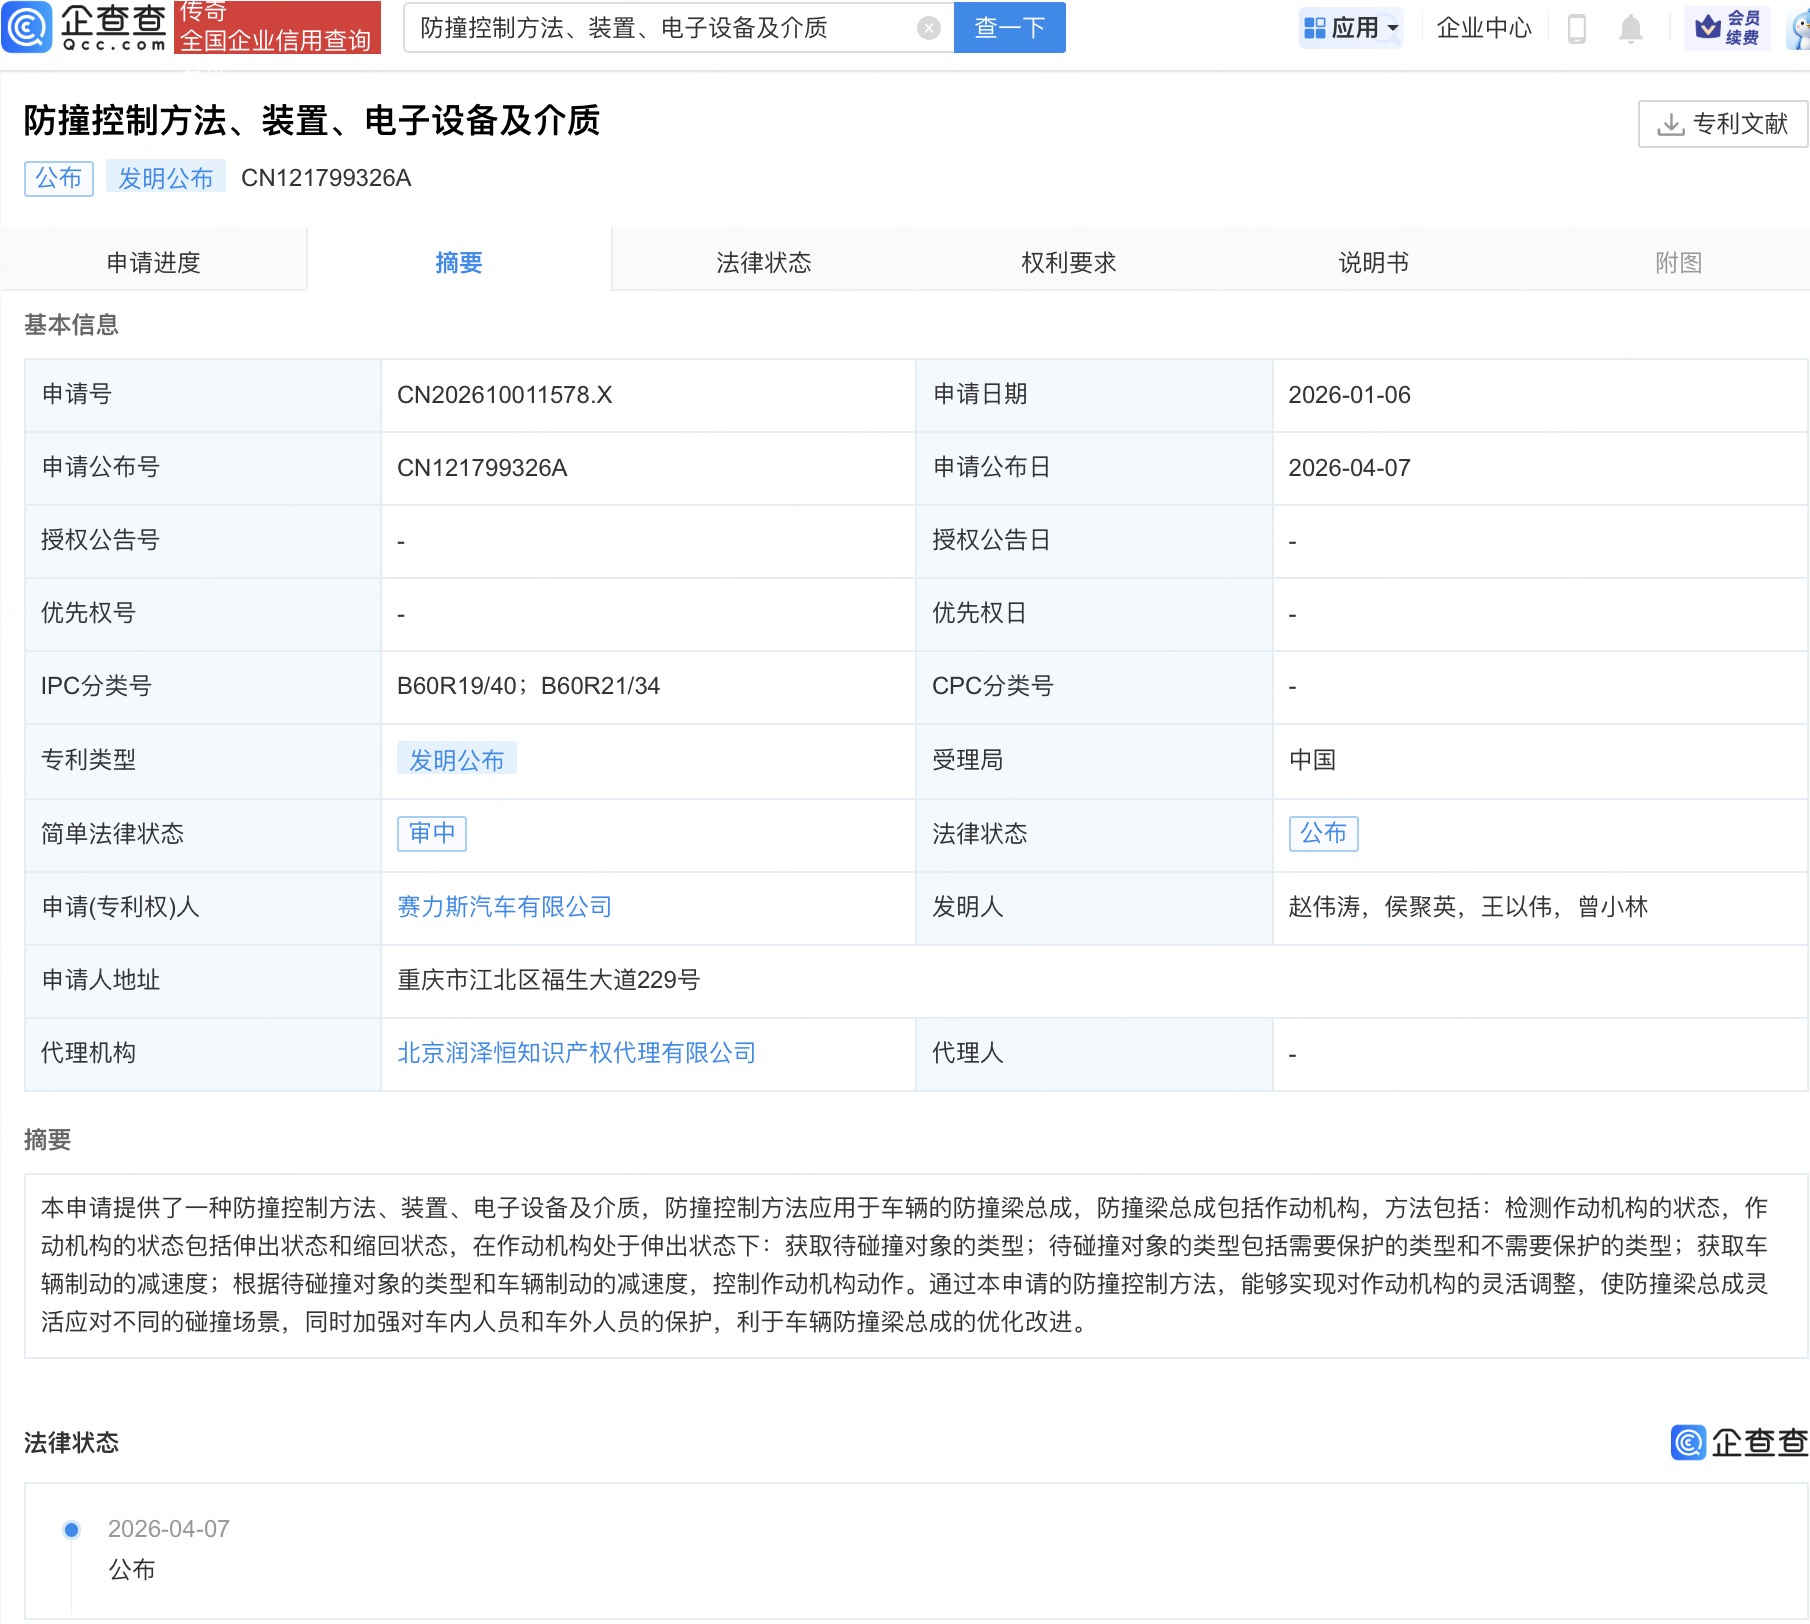Click the 企查查 watermark icon above 法律状态

pyautogui.click(x=1687, y=1443)
